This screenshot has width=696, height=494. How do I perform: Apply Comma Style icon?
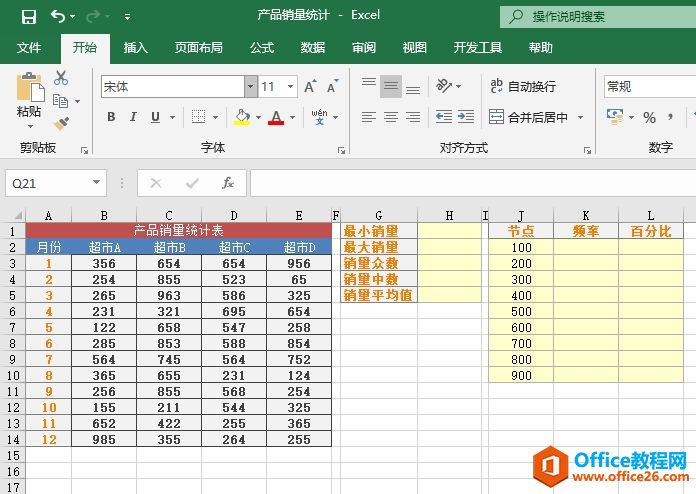pyautogui.click(x=670, y=118)
